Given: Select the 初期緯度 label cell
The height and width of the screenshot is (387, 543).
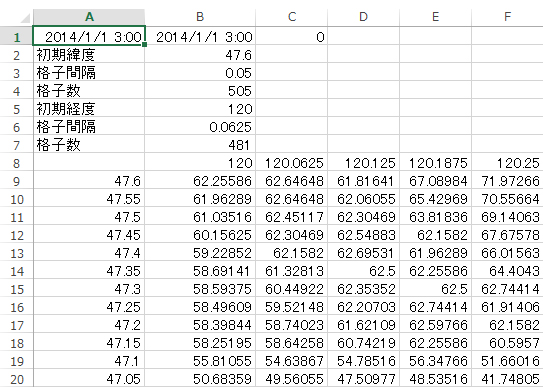Looking at the screenshot, I should point(89,55).
